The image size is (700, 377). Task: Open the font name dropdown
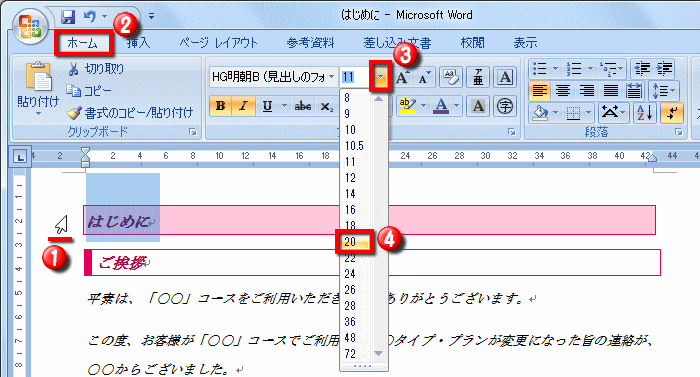coord(331,77)
